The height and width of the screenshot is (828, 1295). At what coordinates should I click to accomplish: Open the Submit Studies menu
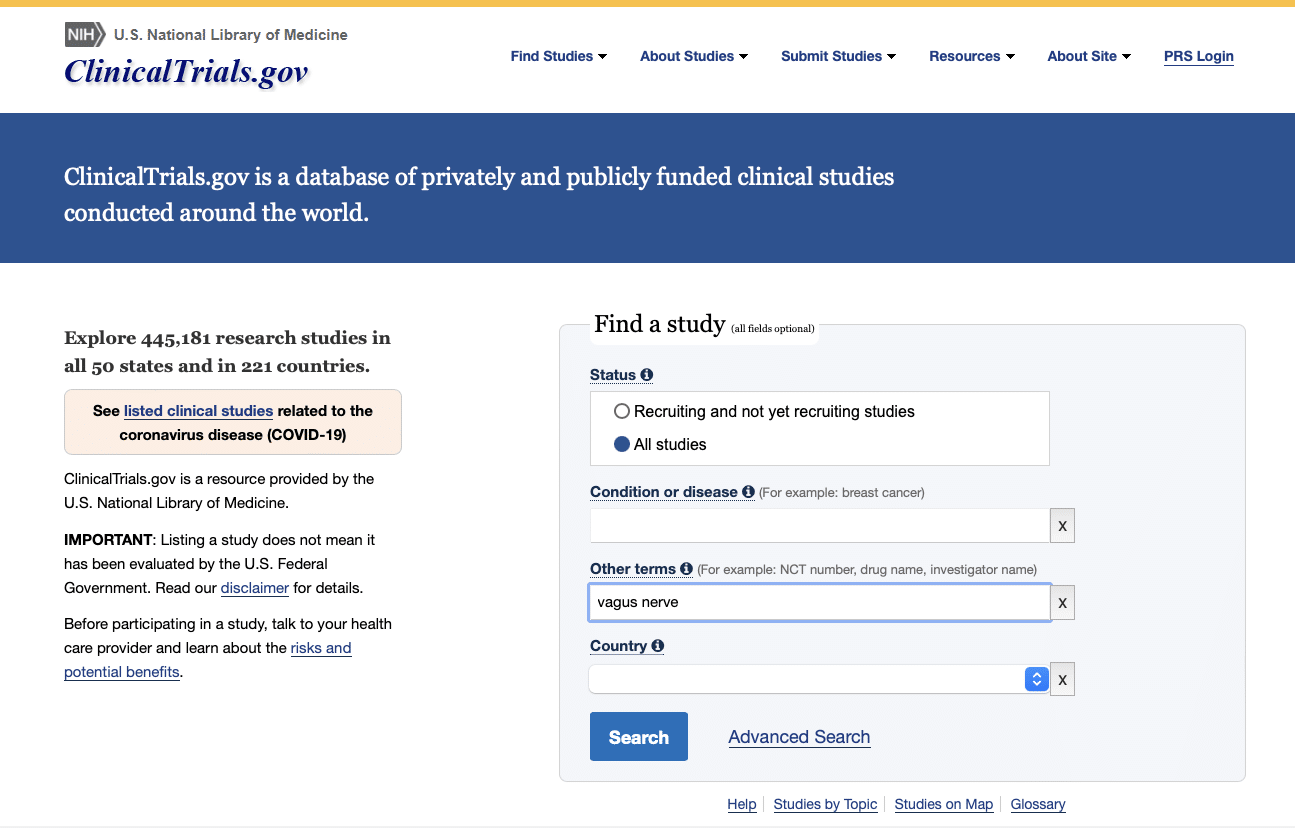click(839, 56)
